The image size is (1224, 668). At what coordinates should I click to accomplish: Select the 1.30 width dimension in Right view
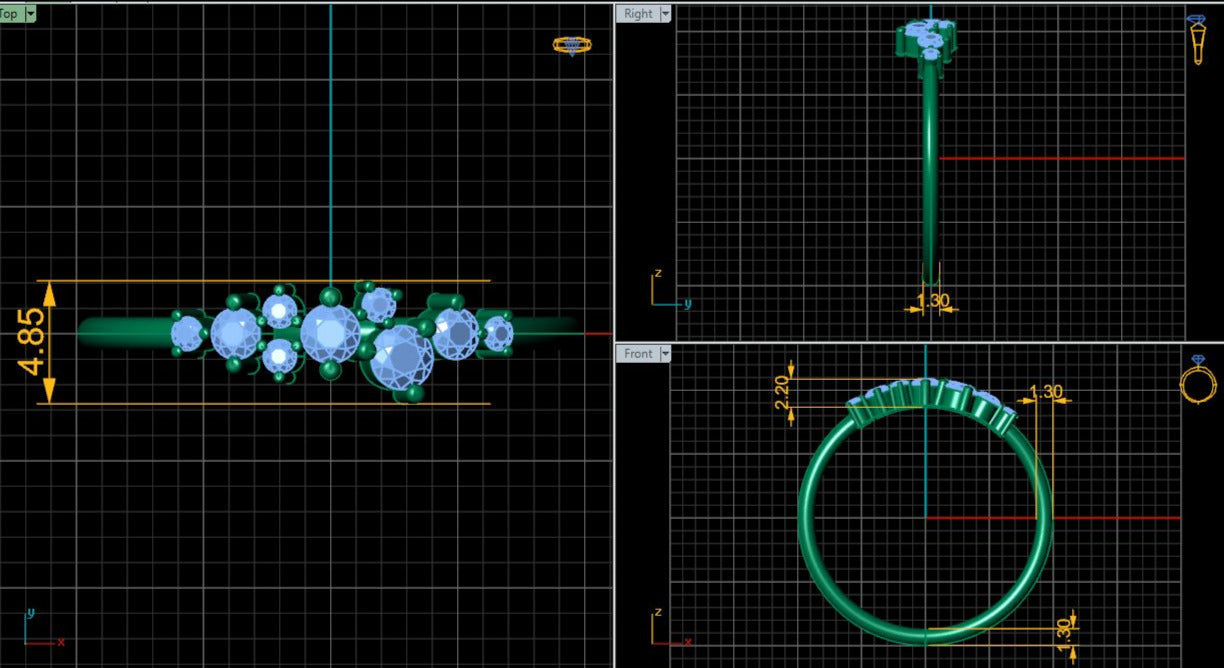click(932, 300)
